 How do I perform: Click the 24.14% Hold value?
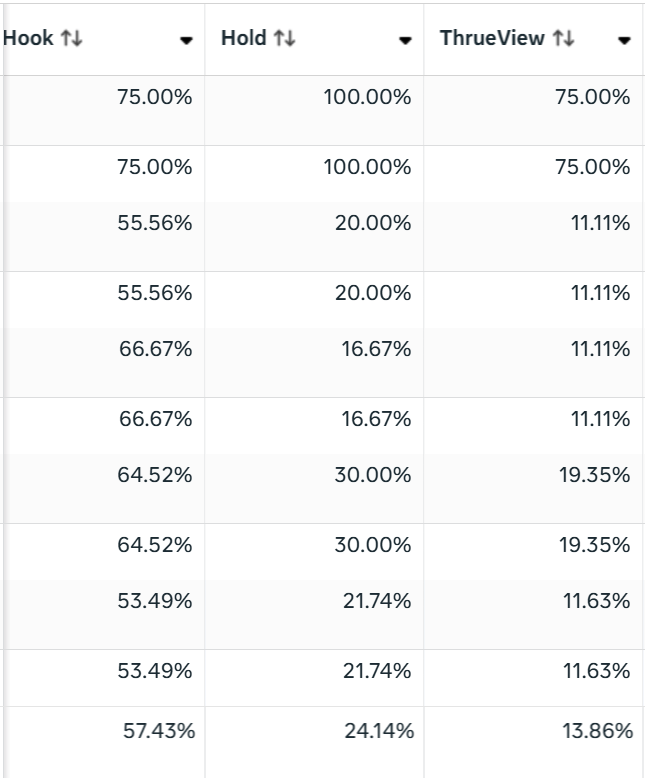378,732
